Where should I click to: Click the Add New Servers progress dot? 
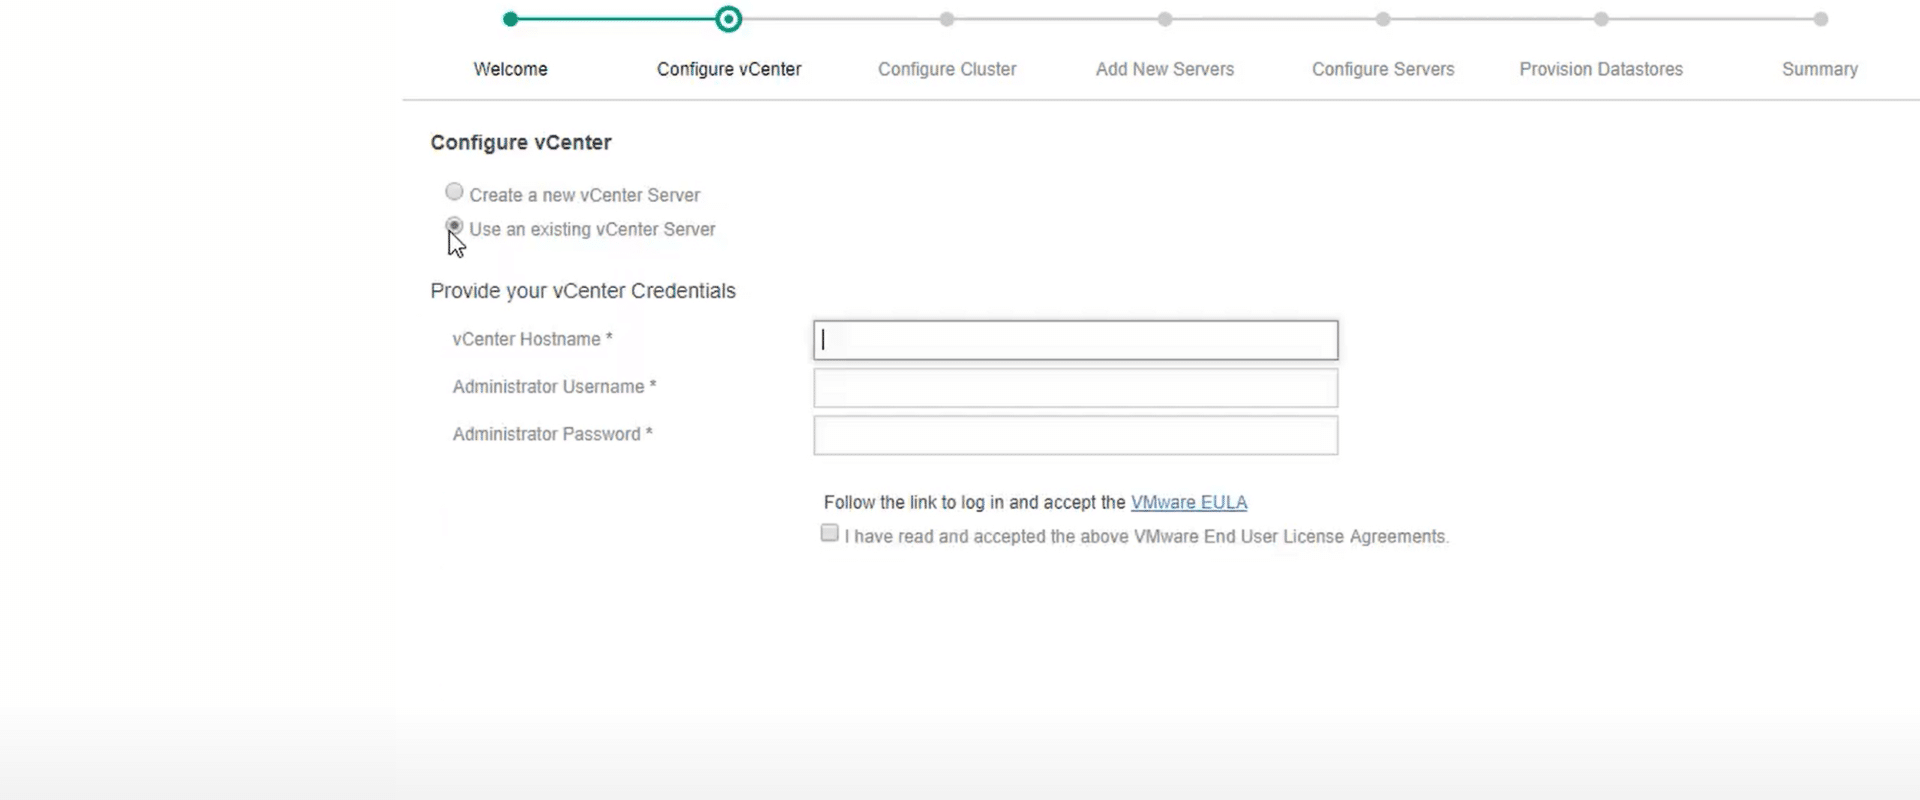coord(1165,19)
